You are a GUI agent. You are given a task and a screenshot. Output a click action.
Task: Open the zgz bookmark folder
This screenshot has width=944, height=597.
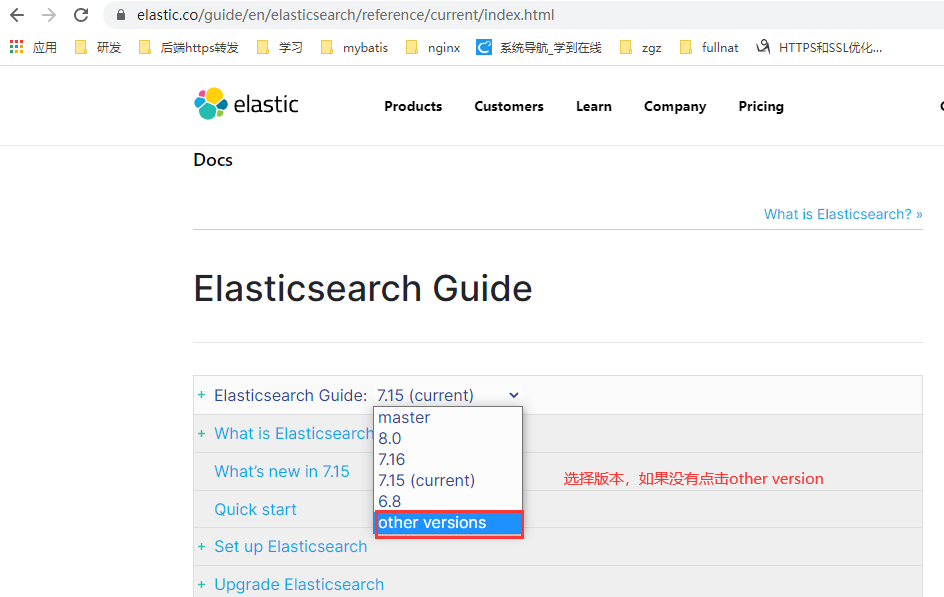[641, 48]
